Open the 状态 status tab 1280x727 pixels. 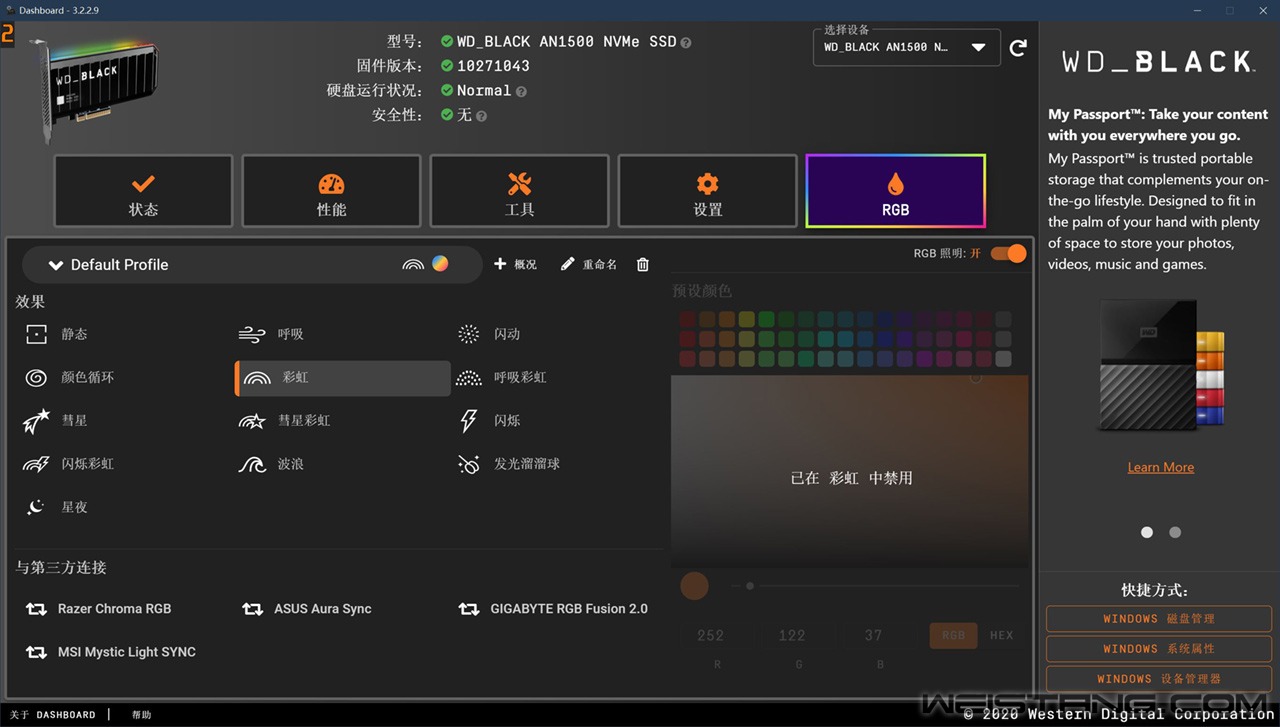pos(143,191)
